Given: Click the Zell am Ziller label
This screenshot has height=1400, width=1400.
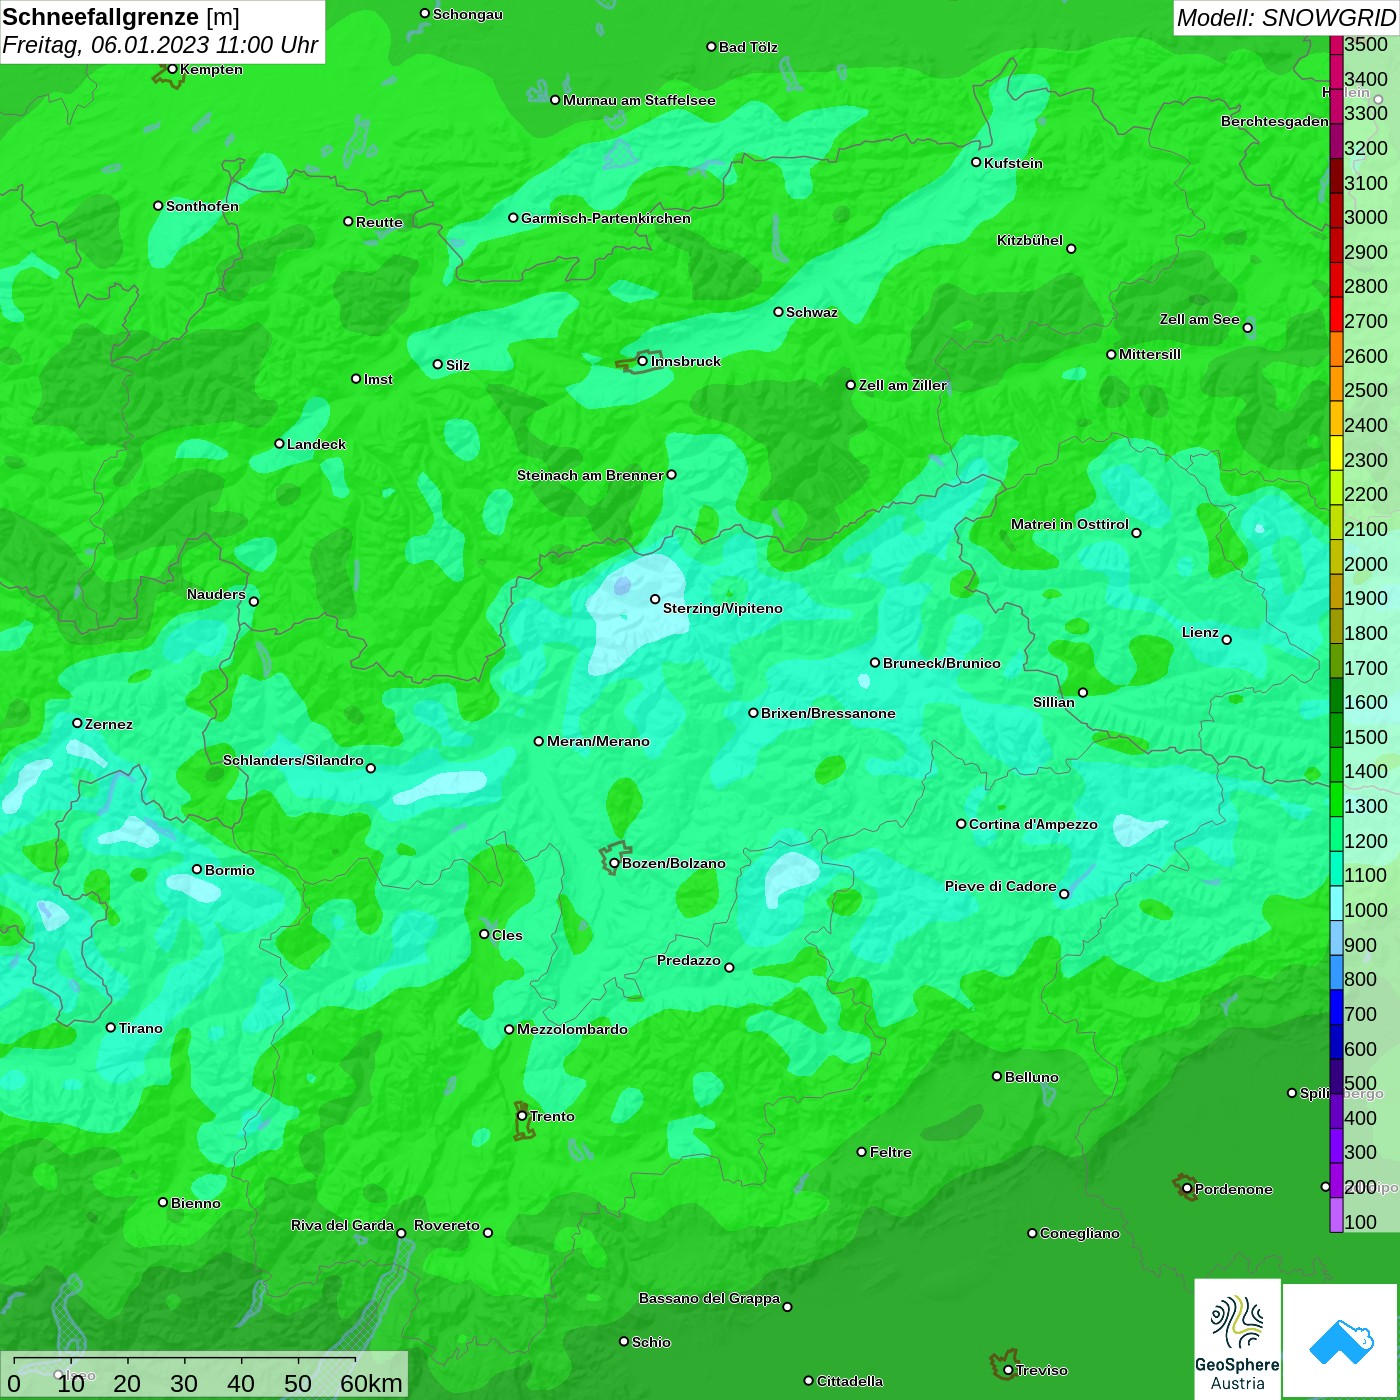Looking at the screenshot, I should 903,385.
